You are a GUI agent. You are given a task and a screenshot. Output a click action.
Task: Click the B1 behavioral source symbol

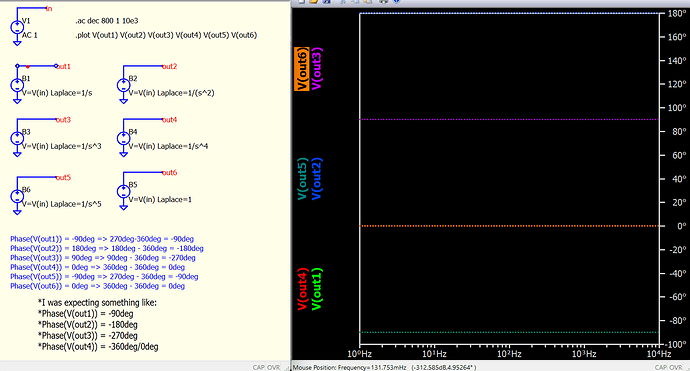[x=17, y=85]
